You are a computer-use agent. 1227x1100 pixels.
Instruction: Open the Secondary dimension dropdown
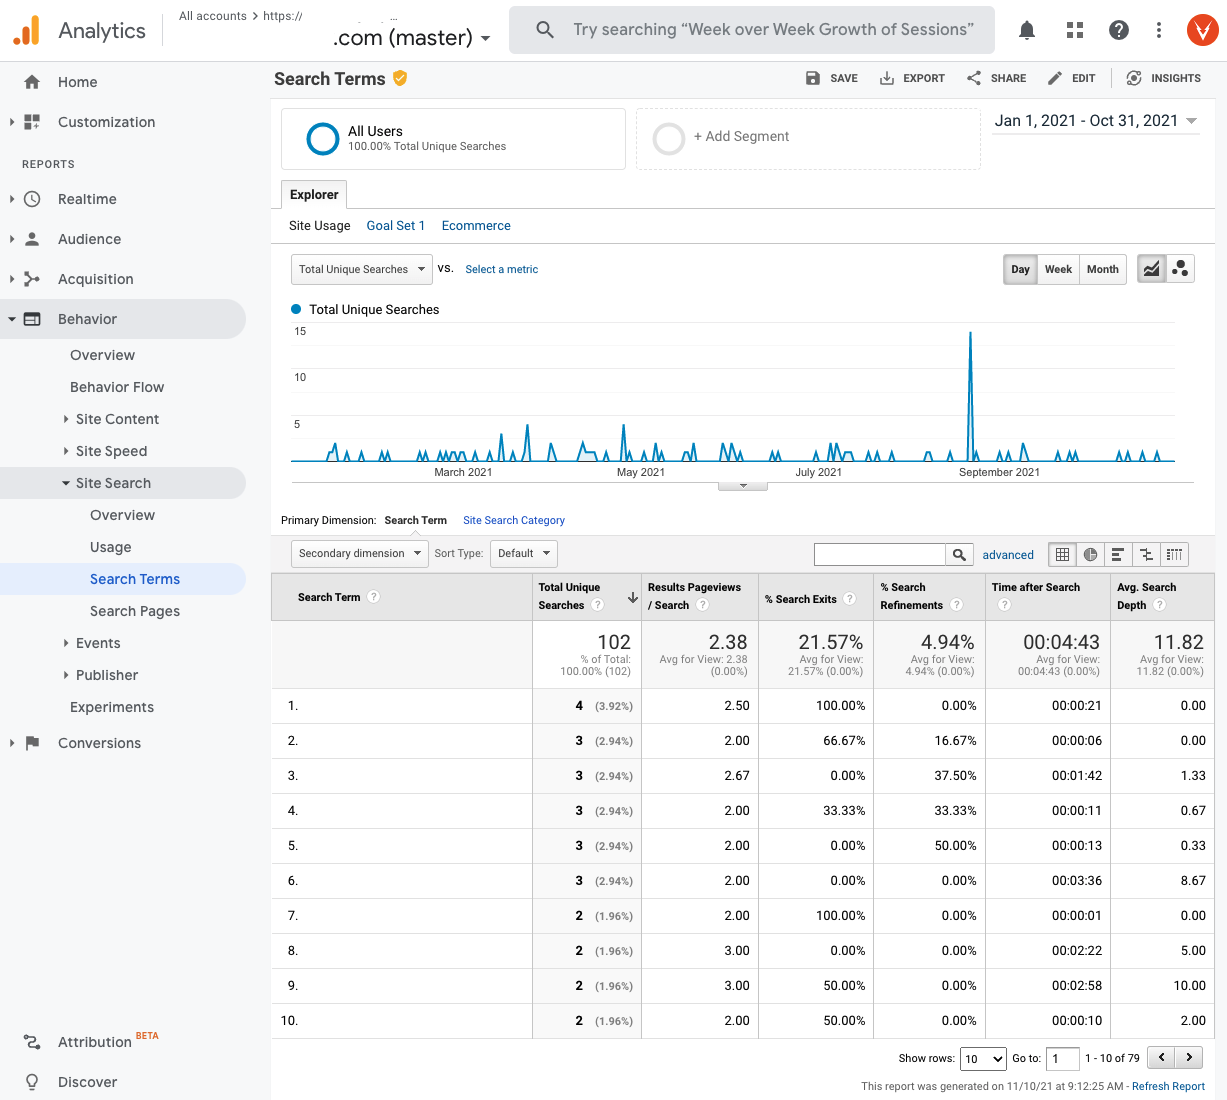[x=359, y=553]
